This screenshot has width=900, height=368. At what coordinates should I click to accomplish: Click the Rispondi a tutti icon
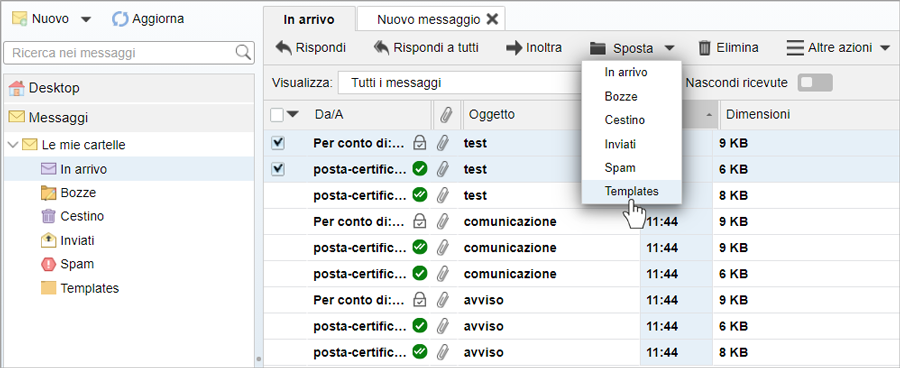pyautogui.click(x=382, y=48)
